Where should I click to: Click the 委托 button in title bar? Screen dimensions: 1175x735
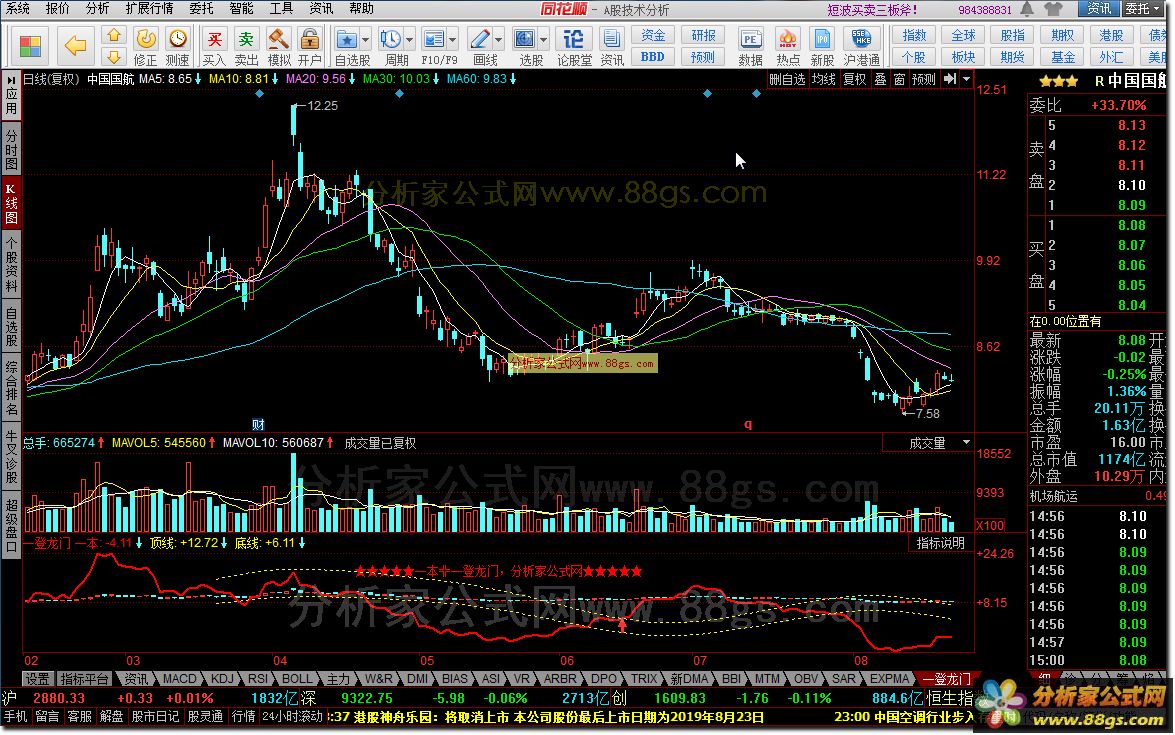click(1141, 9)
